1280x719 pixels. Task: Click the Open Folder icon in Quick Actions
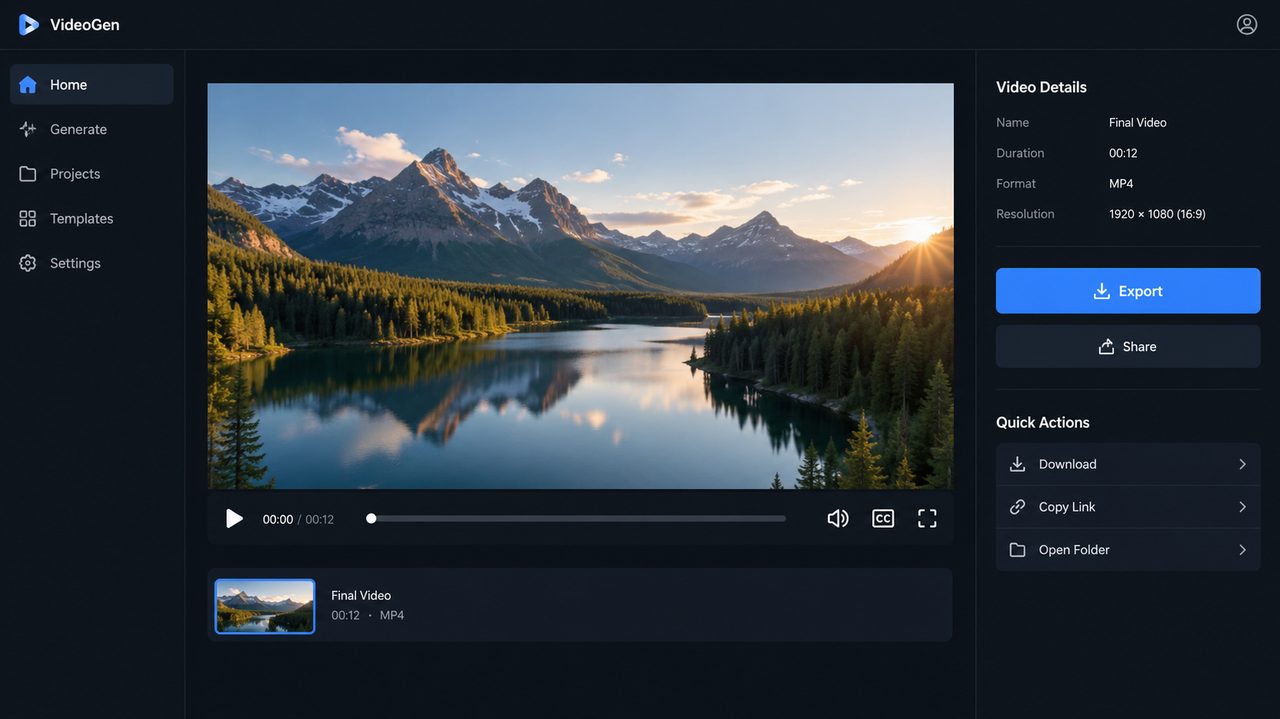1018,550
